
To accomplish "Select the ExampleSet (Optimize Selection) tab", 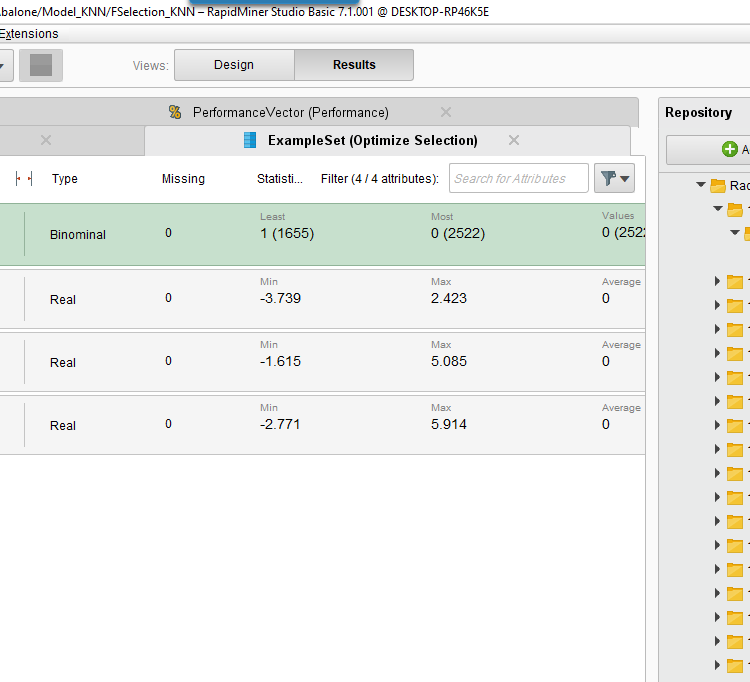I will tap(373, 140).
